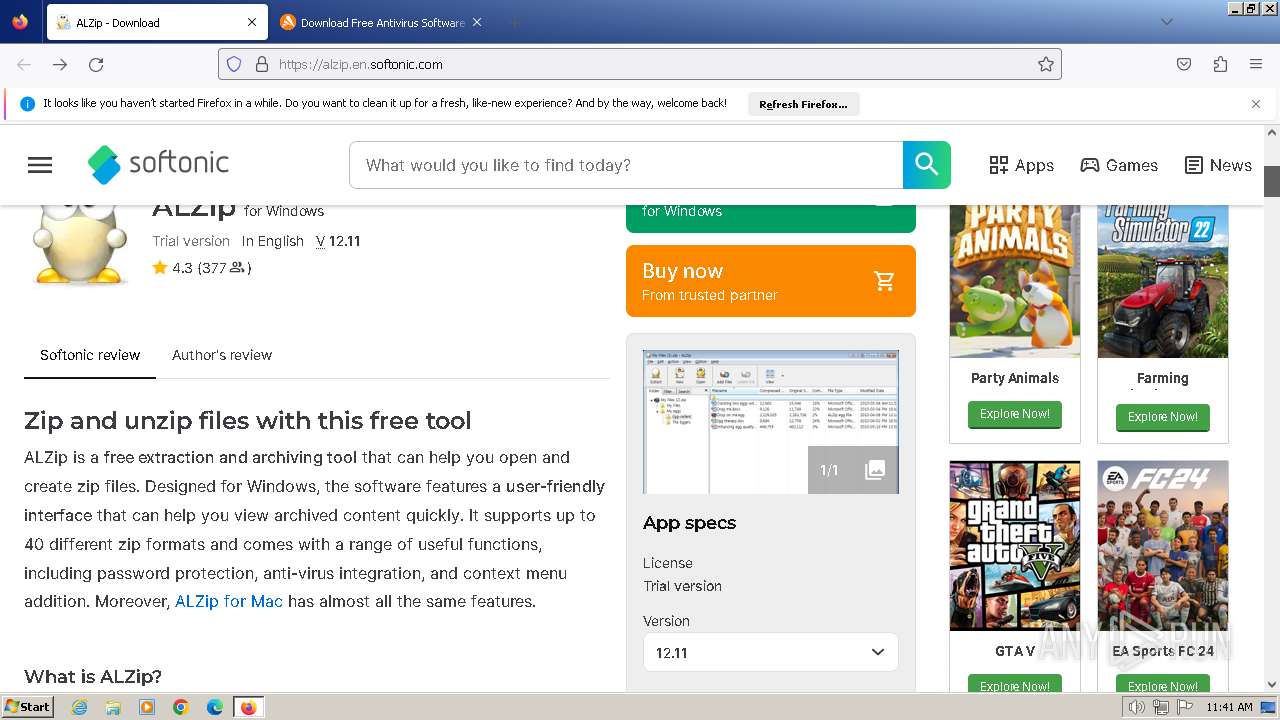Click Explore Now under Party Animals
This screenshot has width=1280, height=720.
[1015, 414]
